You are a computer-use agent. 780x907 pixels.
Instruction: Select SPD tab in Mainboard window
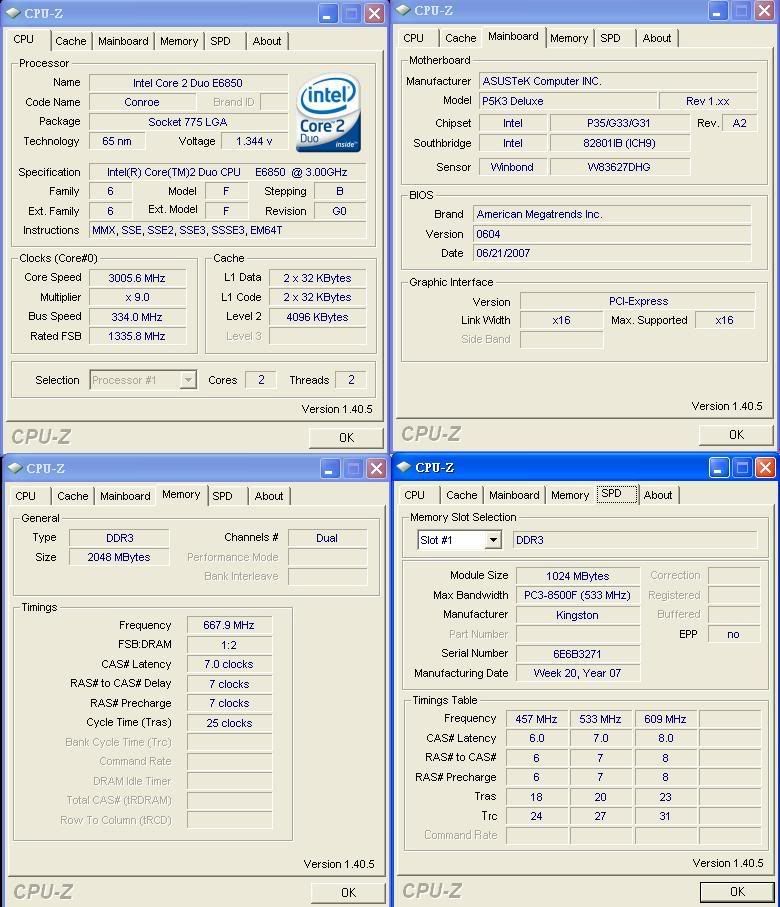click(x=610, y=38)
